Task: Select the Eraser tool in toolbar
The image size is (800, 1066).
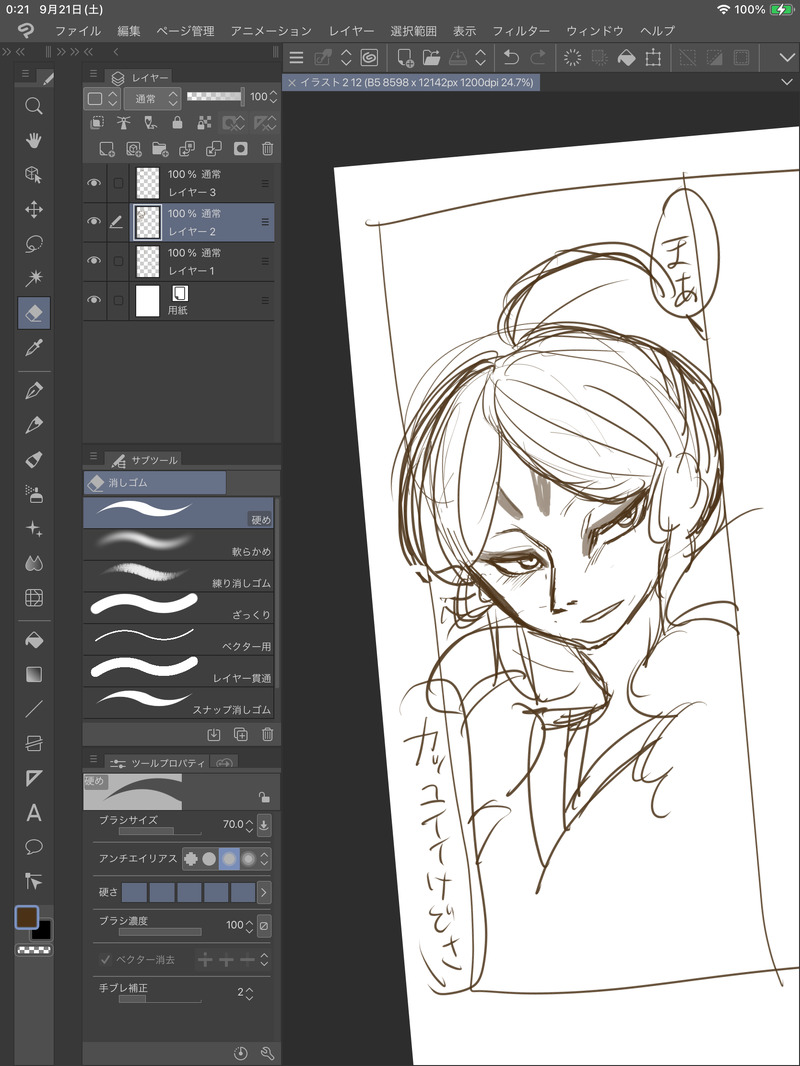Action: point(33,313)
